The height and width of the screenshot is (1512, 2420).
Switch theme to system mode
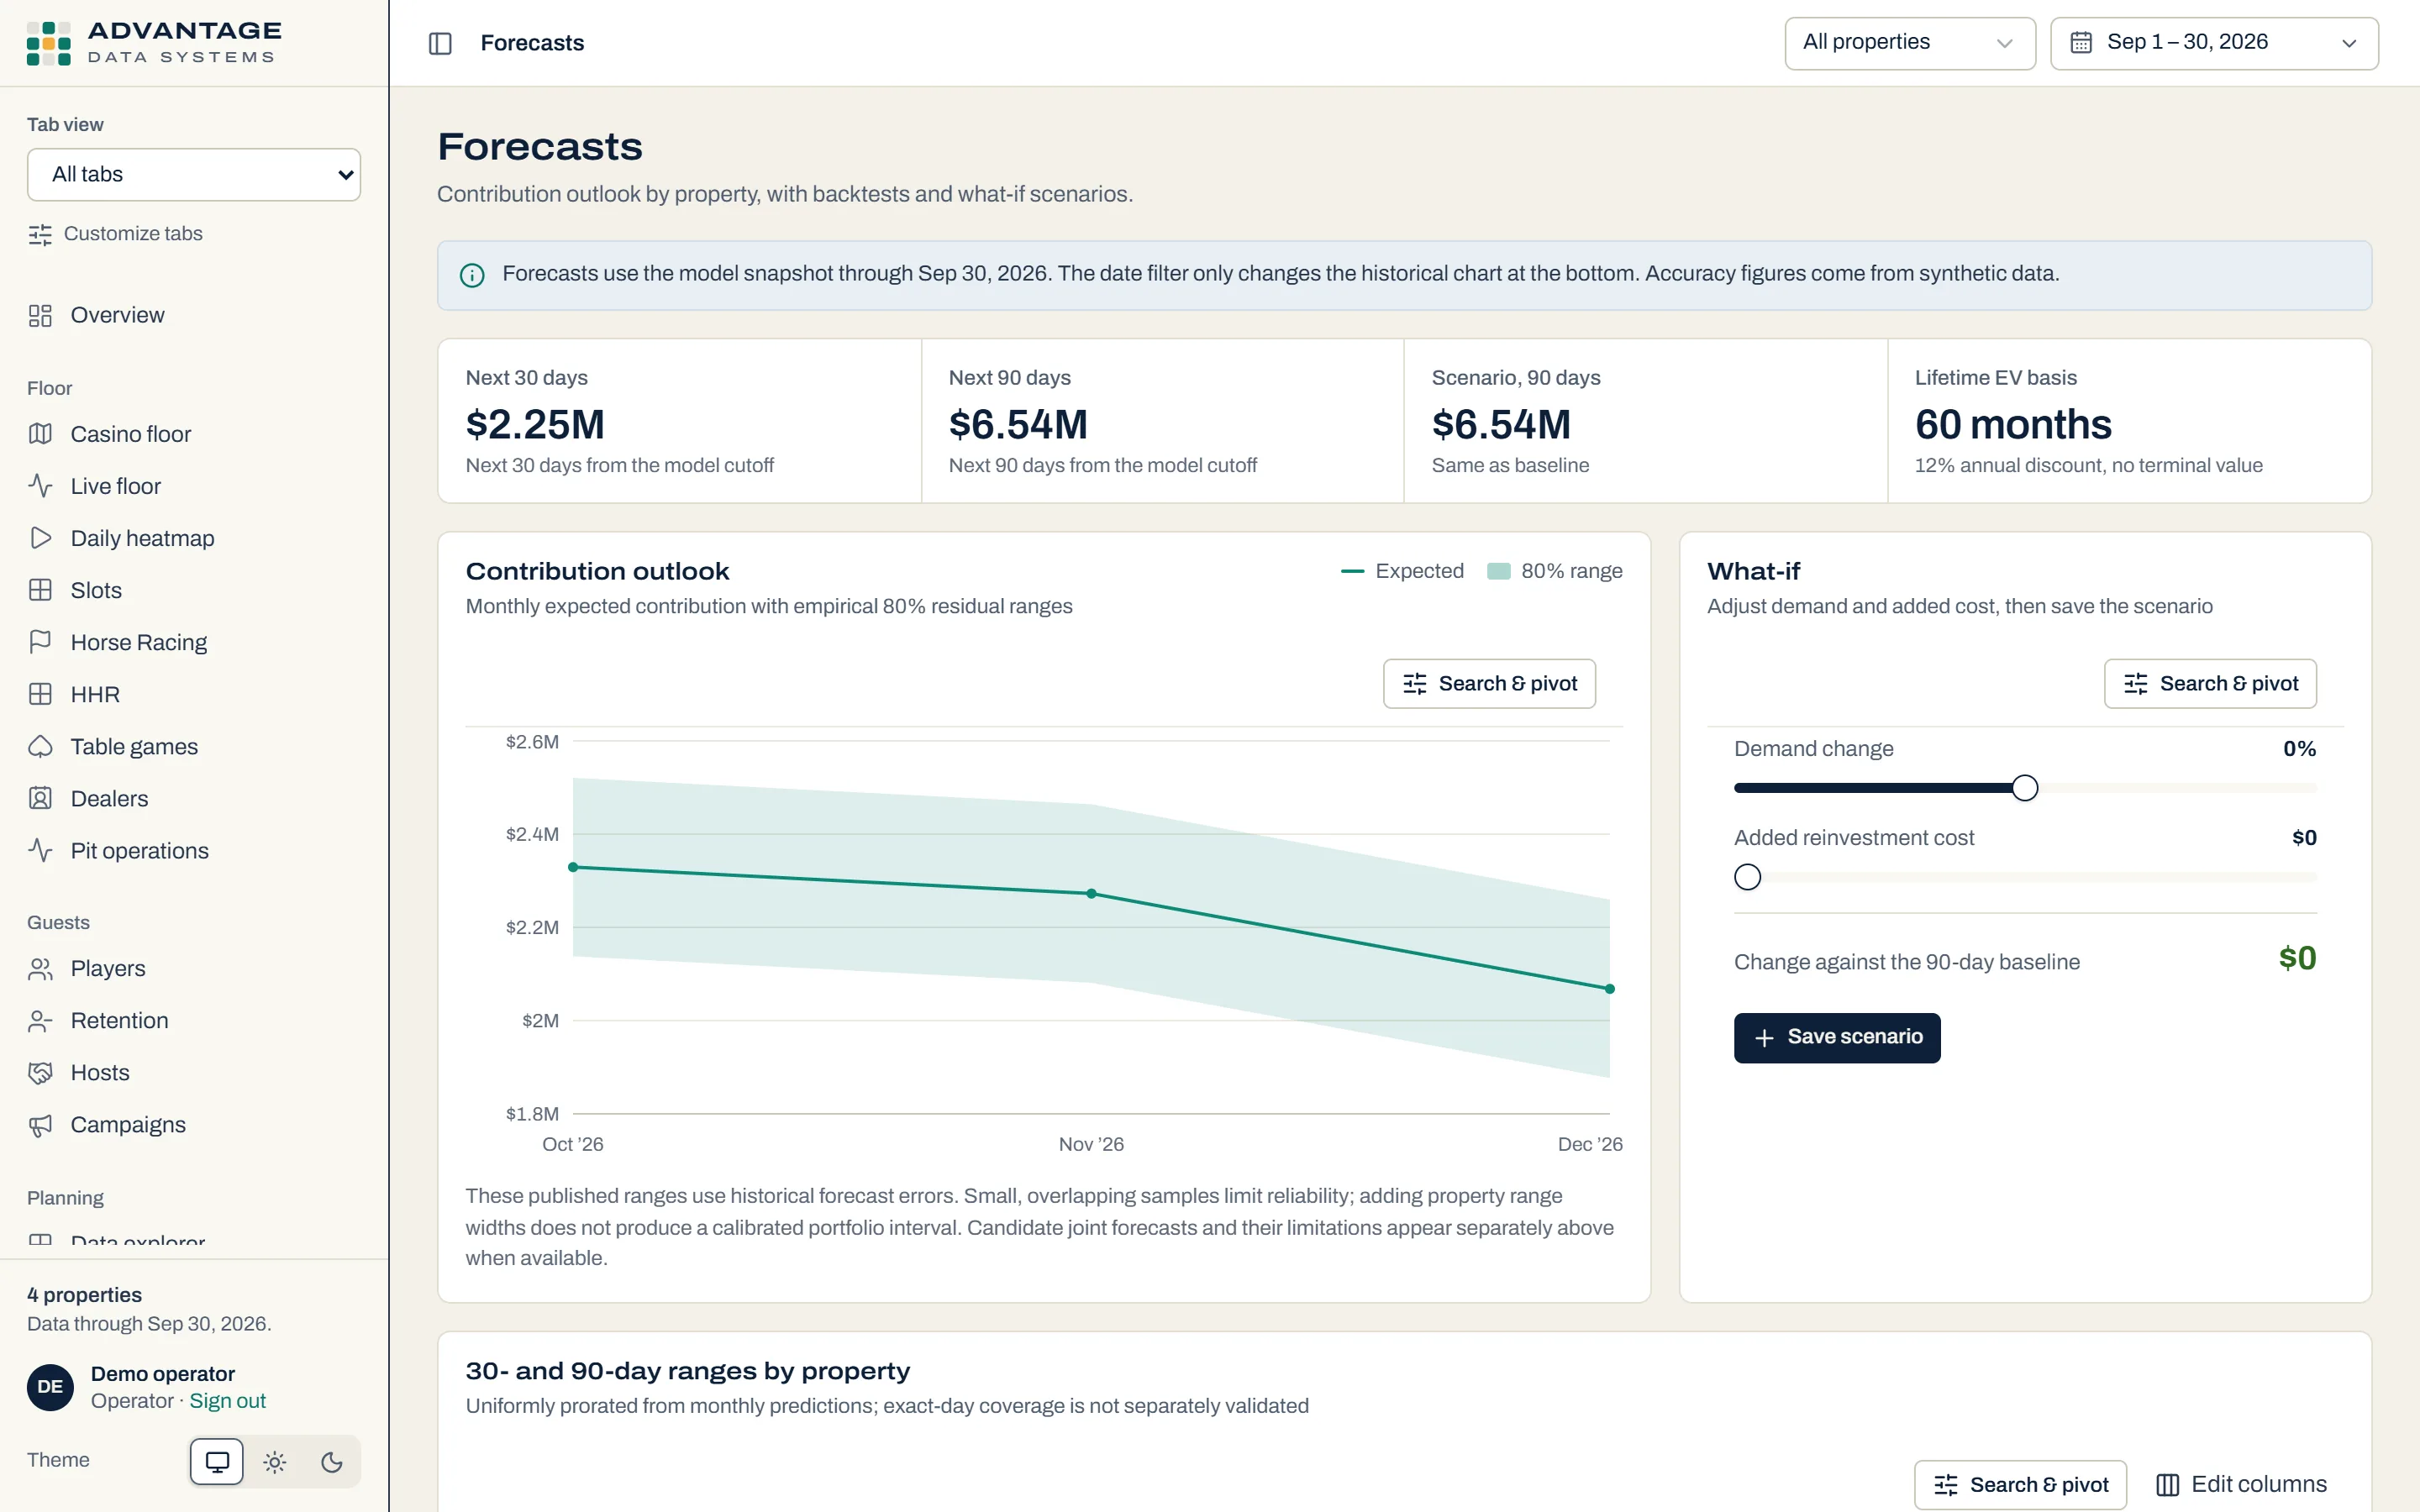pos(217,1462)
